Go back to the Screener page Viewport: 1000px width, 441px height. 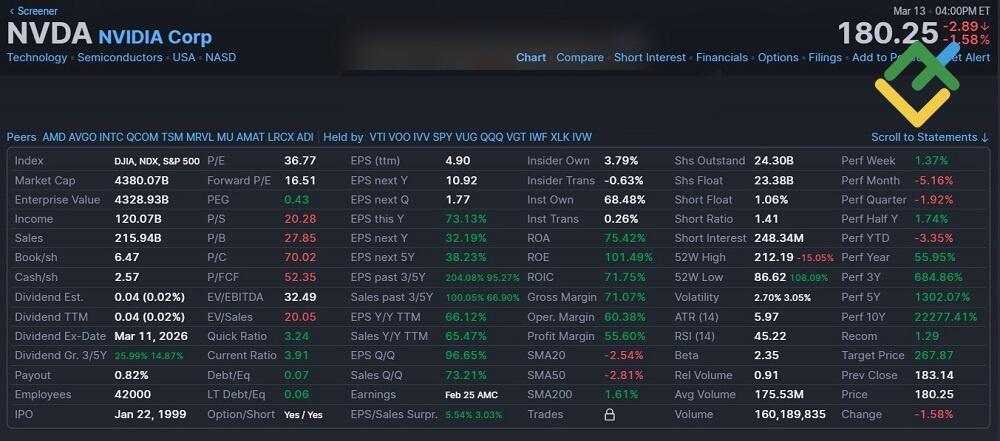(33, 11)
